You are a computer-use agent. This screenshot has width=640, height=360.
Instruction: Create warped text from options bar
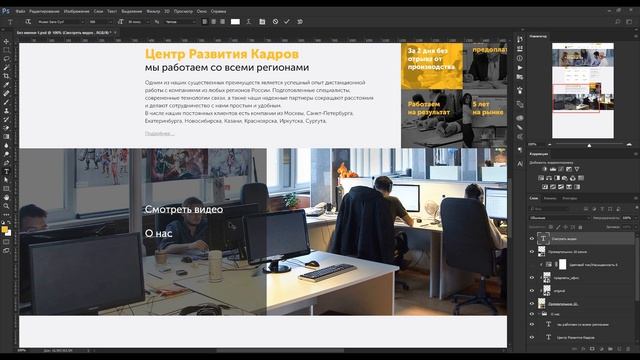[x=248, y=22]
